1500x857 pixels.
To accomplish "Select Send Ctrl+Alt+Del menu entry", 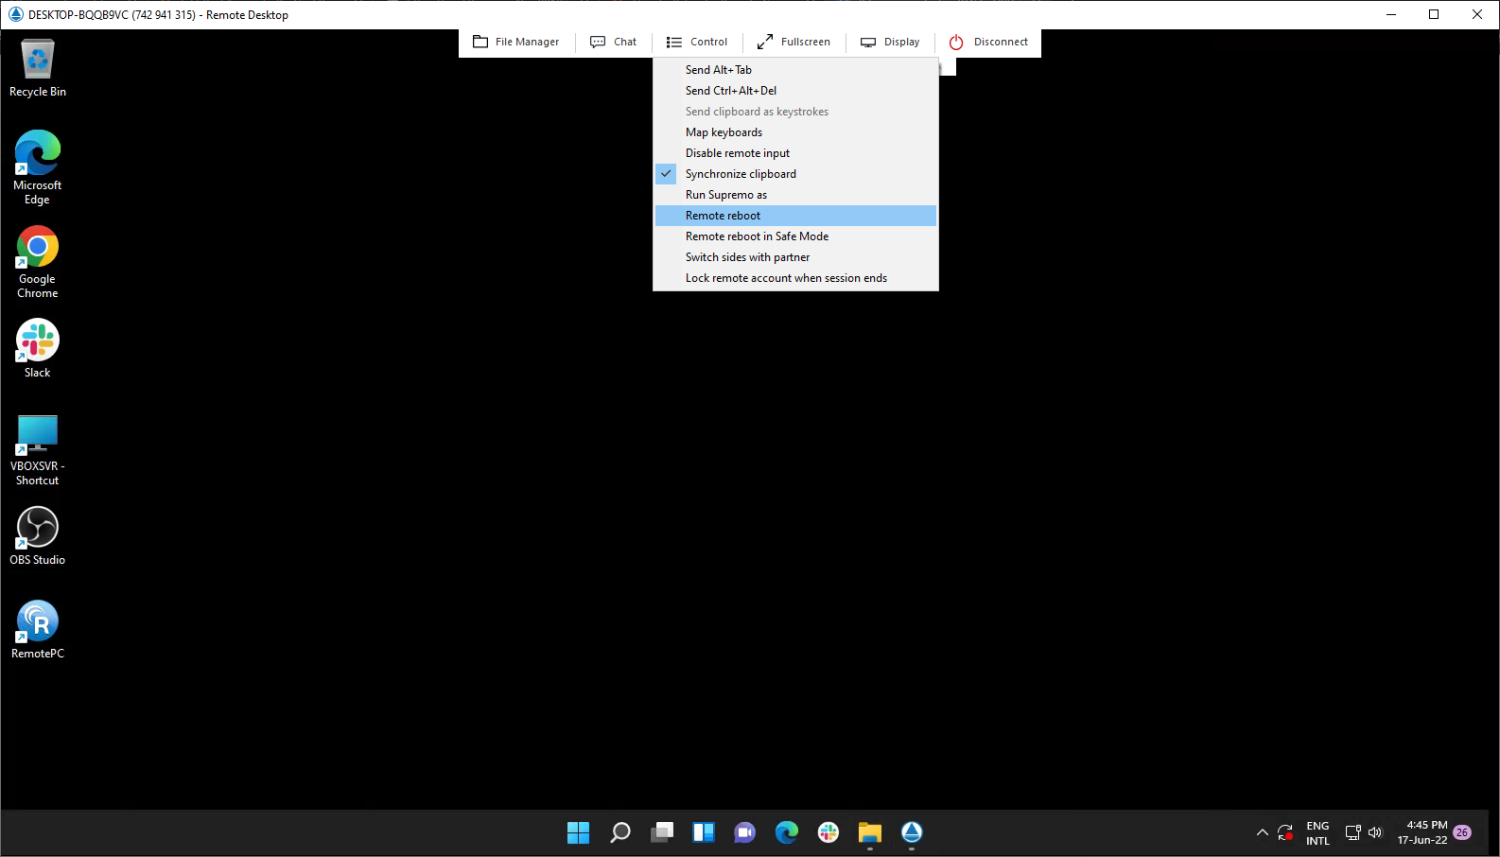I will coord(796,91).
